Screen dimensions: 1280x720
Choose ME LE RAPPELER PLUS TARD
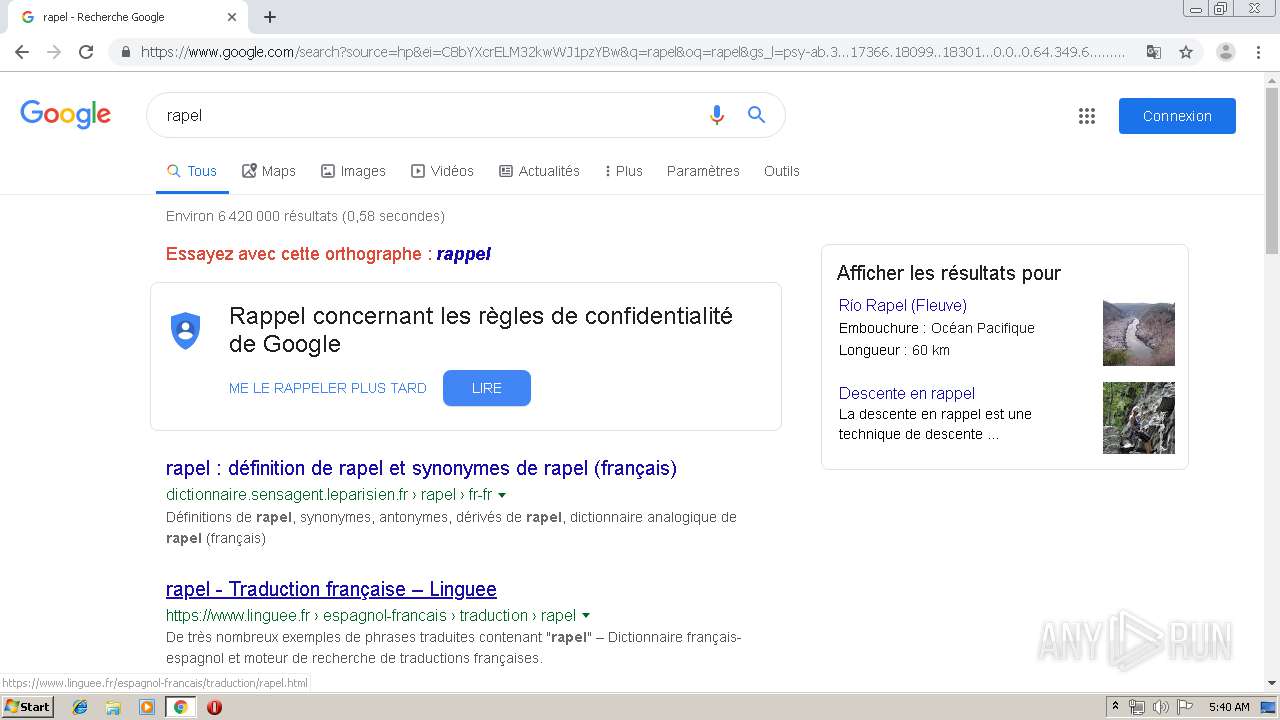click(328, 388)
